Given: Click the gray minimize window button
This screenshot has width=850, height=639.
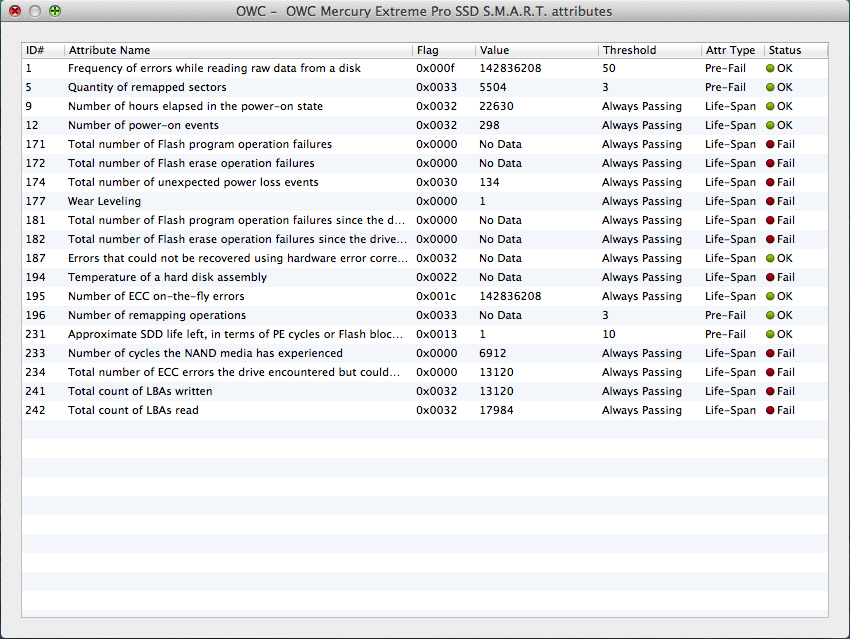Looking at the screenshot, I should (x=35, y=11).
